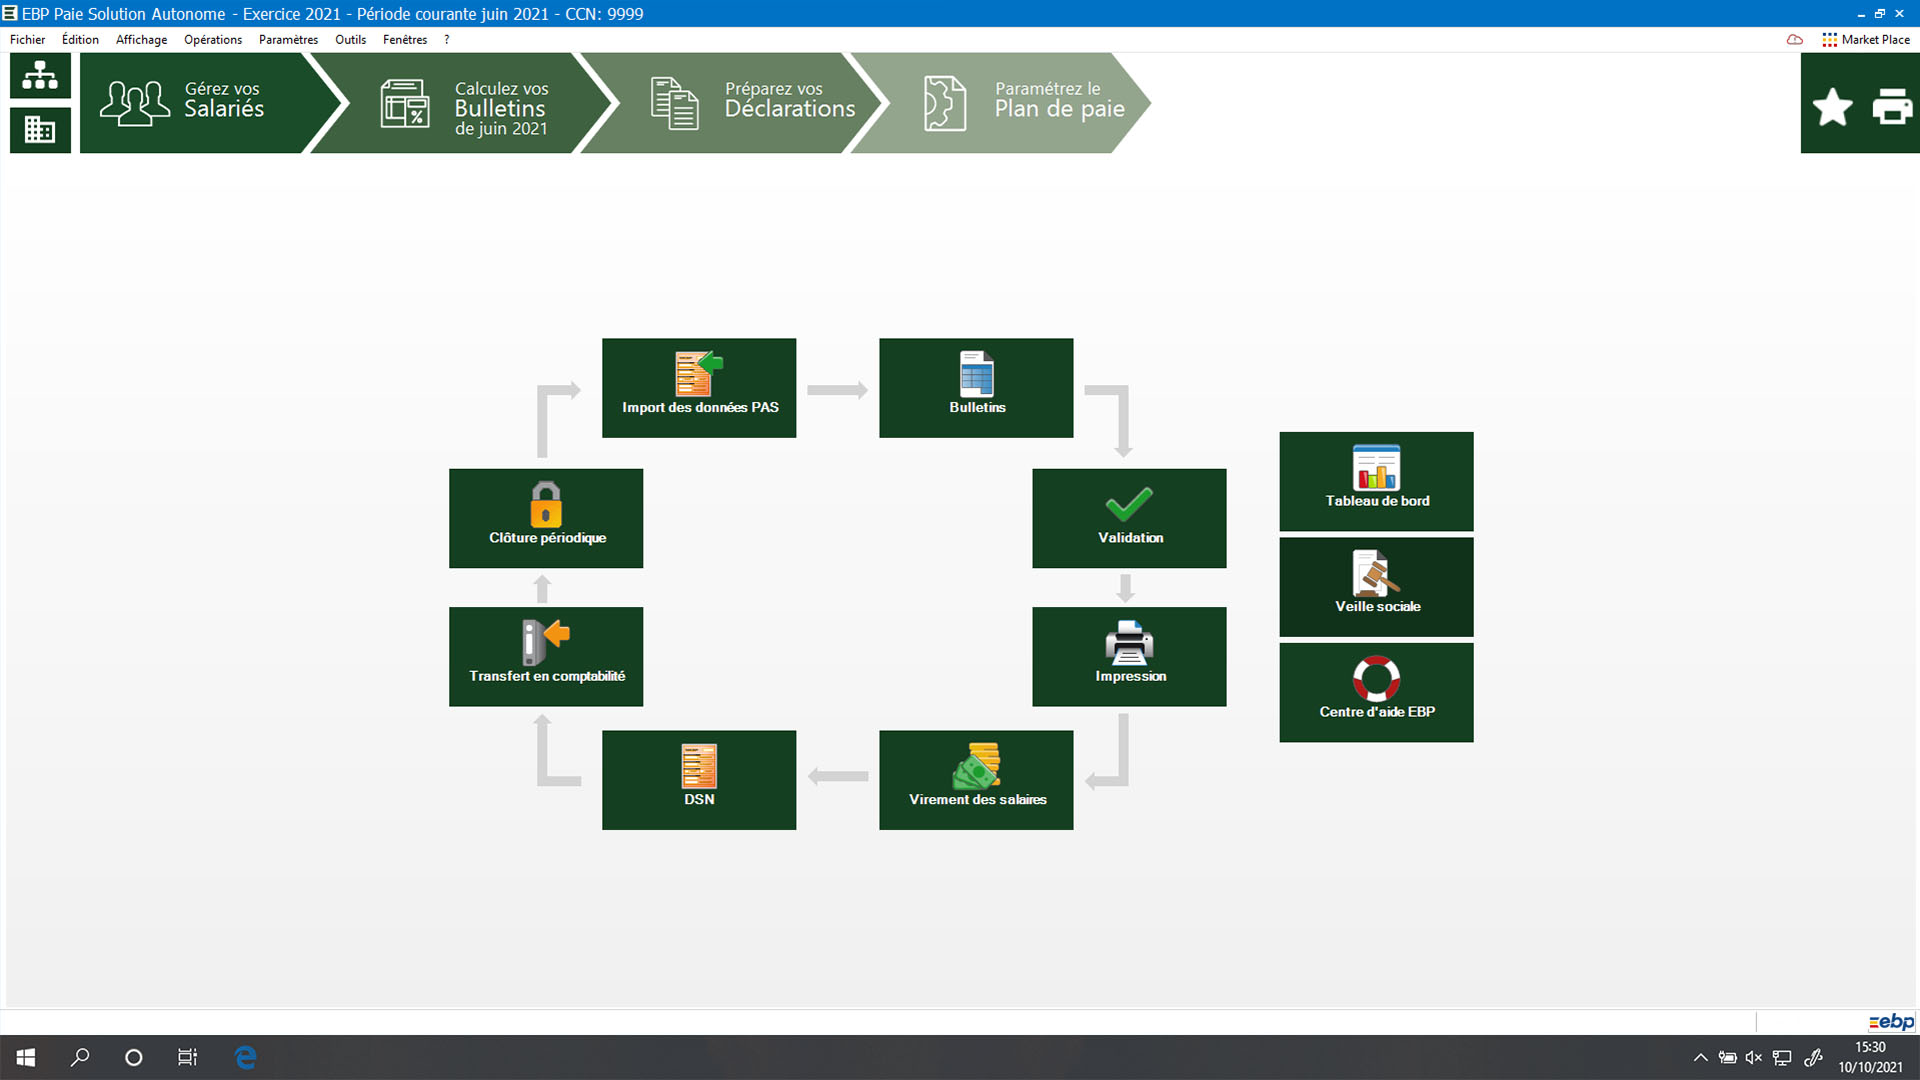The width and height of the screenshot is (1920, 1080).
Task: Show hidden system tray icons
Action: [1700, 1058]
